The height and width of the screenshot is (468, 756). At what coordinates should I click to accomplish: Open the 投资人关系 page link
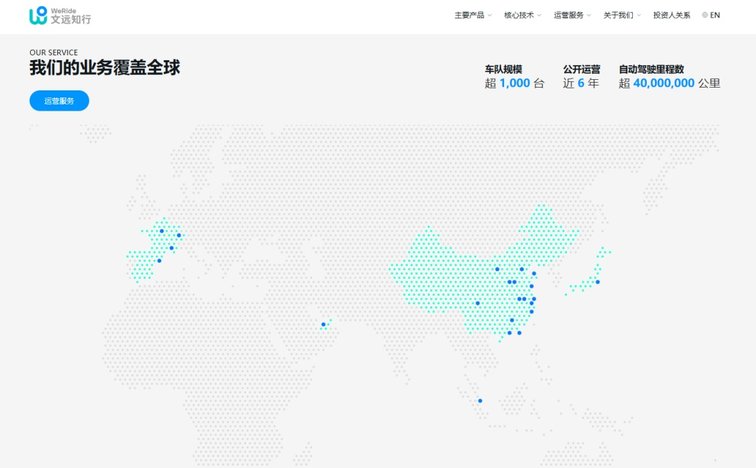(x=672, y=15)
